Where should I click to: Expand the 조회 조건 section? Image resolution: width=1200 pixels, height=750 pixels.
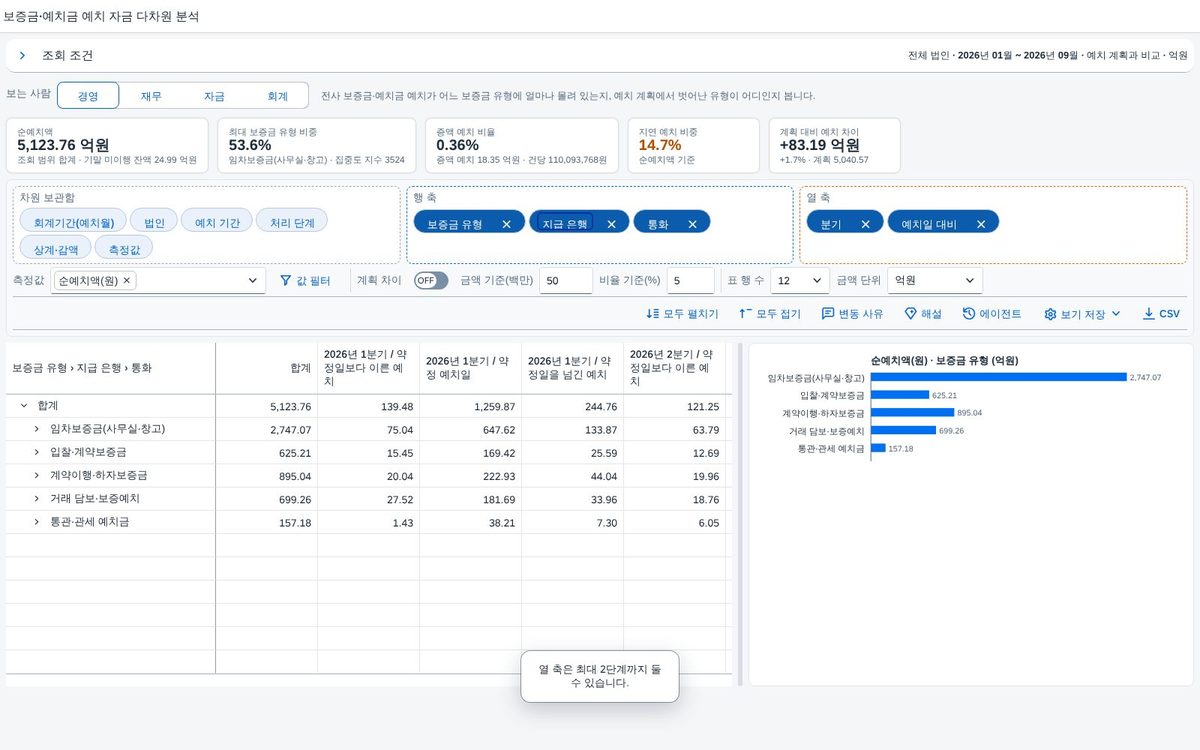pos(22,56)
